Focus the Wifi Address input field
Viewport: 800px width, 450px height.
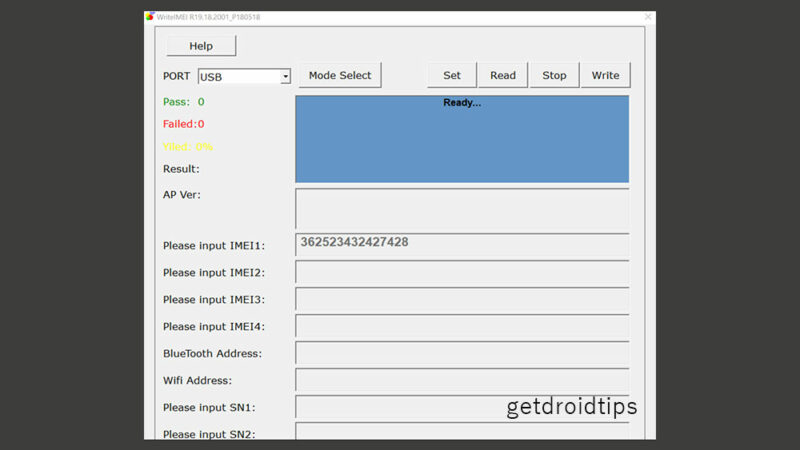click(462, 380)
